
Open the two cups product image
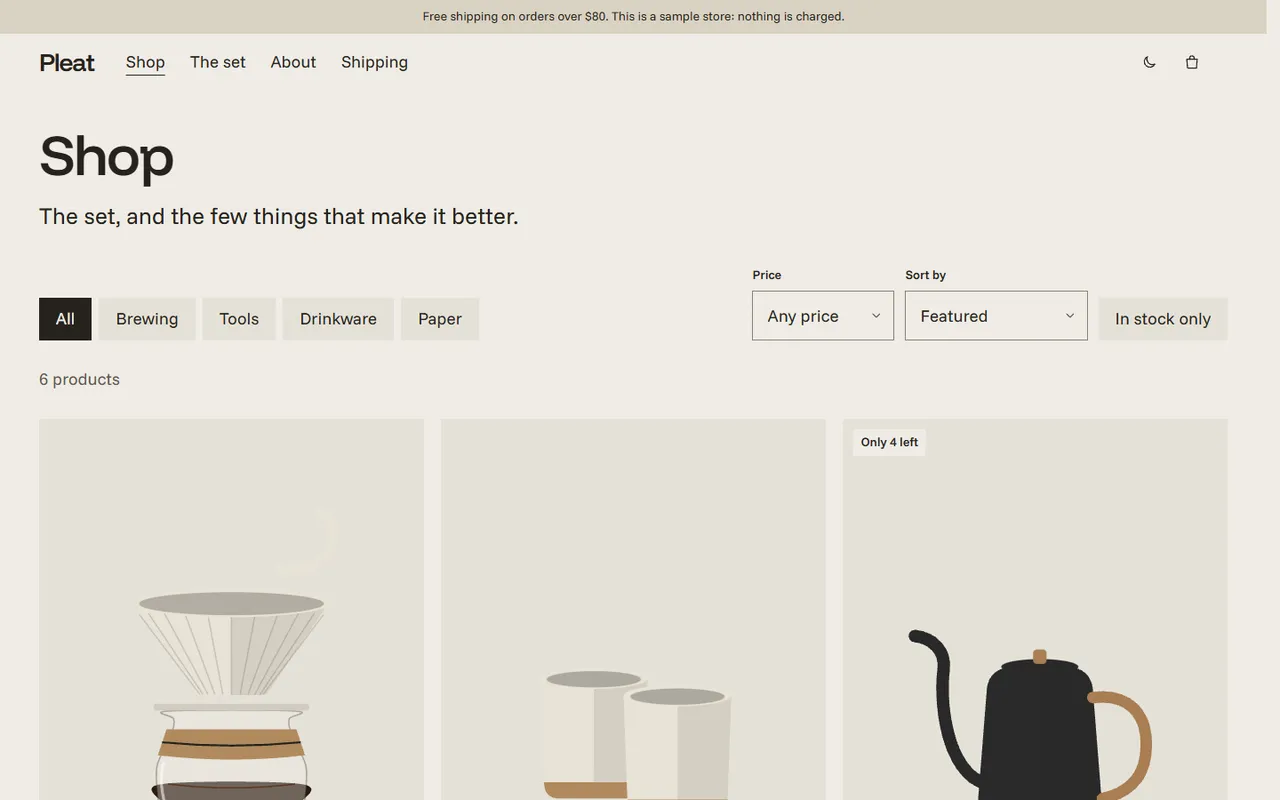pos(633,610)
